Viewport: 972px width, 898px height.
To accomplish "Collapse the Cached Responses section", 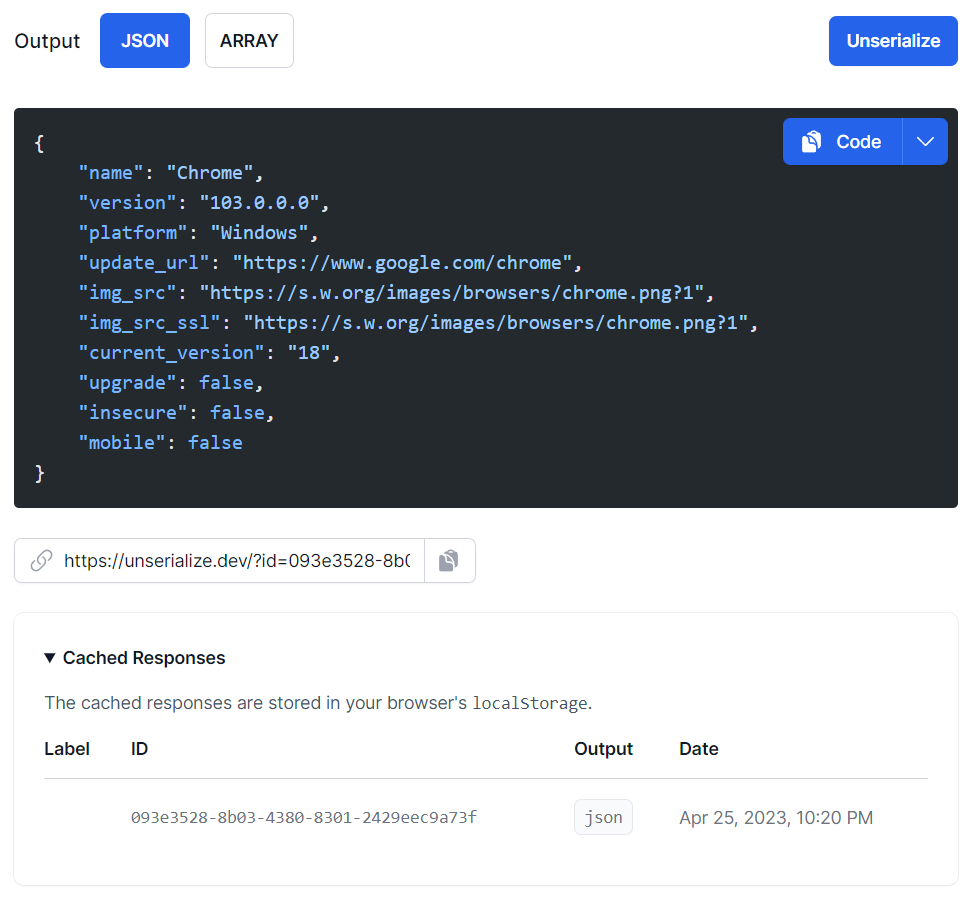I will [x=135, y=658].
